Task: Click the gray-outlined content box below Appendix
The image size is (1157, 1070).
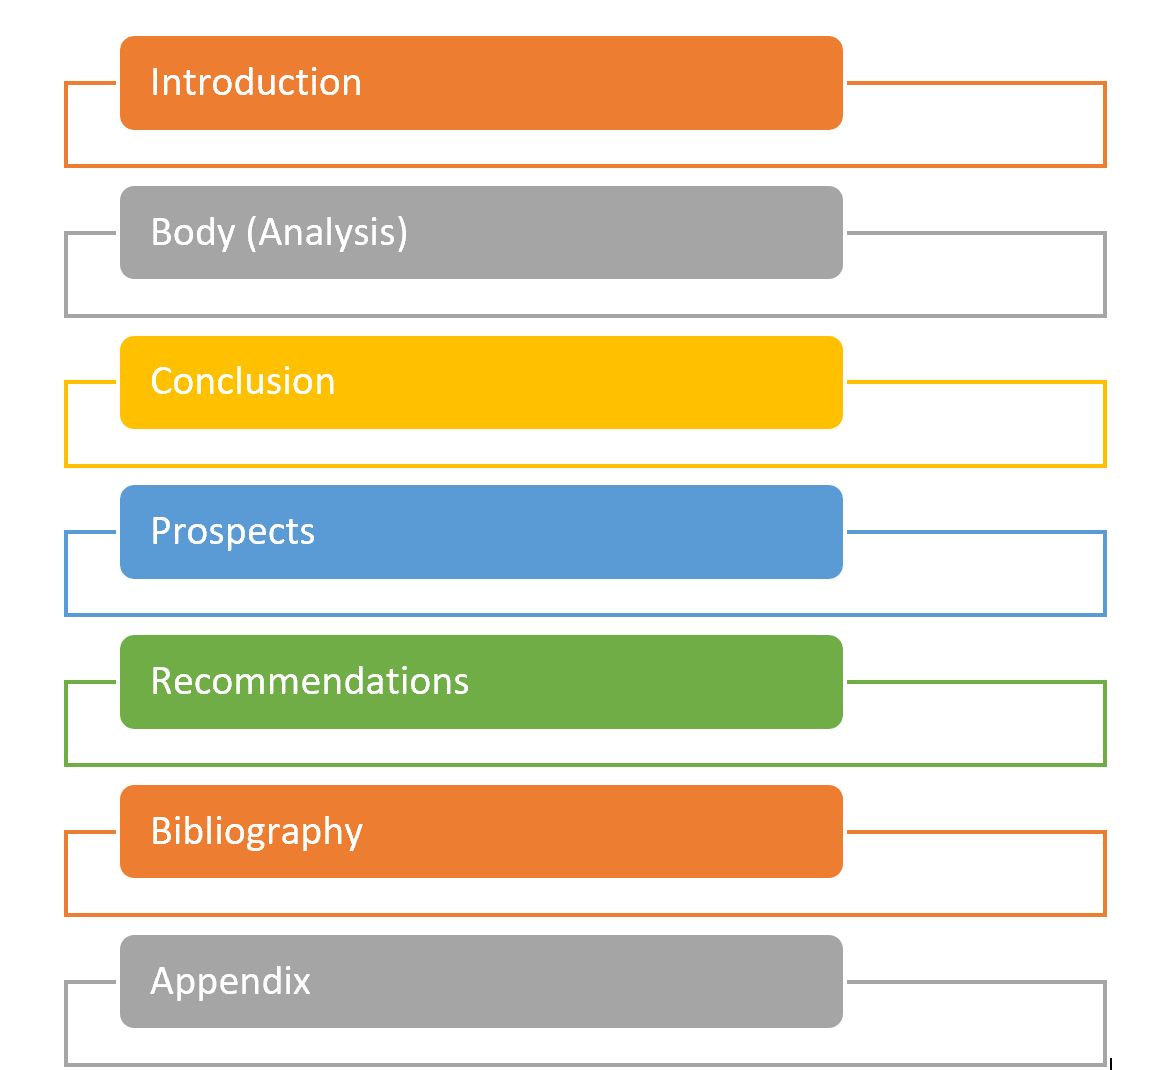Action: 585,1047
